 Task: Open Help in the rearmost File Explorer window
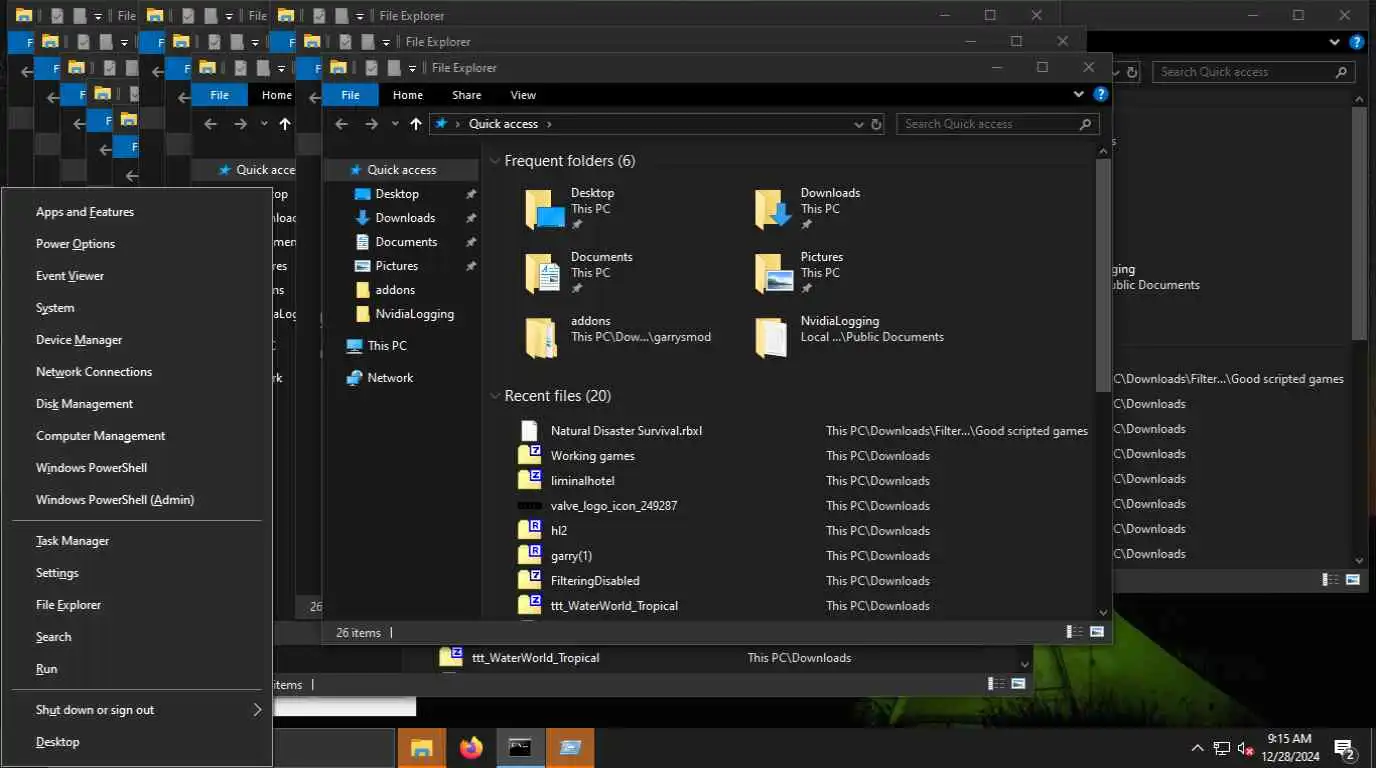coord(1357,43)
